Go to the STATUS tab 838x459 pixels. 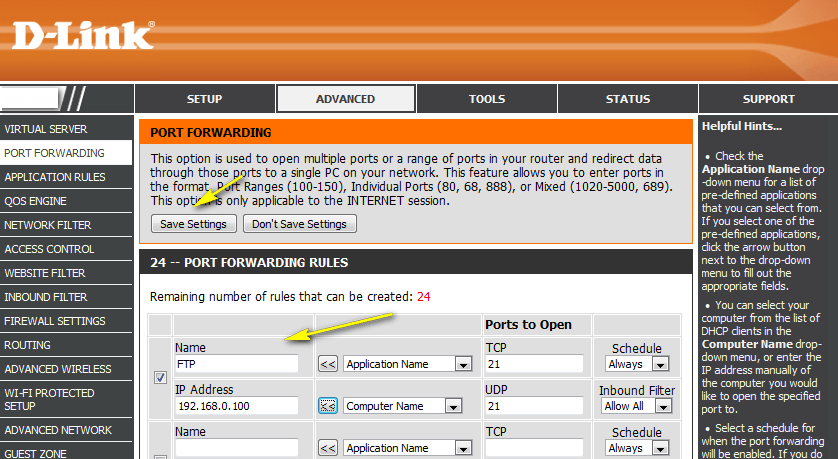pos(628,99)
